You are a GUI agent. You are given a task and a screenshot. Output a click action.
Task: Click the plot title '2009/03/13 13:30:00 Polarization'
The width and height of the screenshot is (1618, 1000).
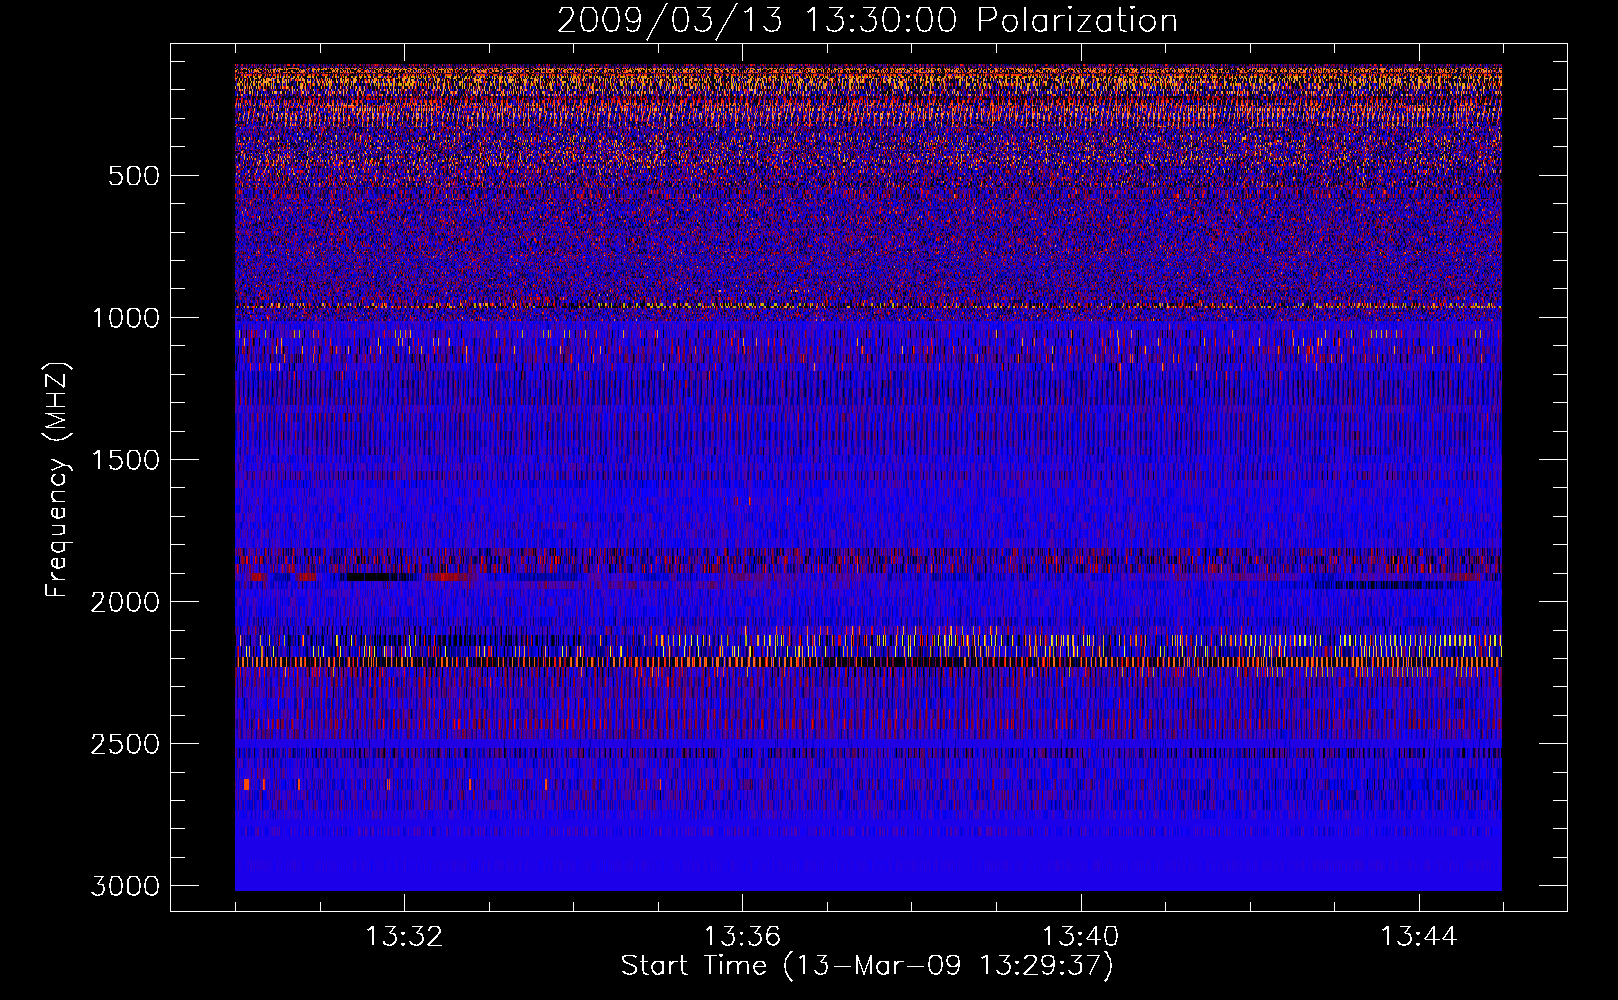point(867,20)
